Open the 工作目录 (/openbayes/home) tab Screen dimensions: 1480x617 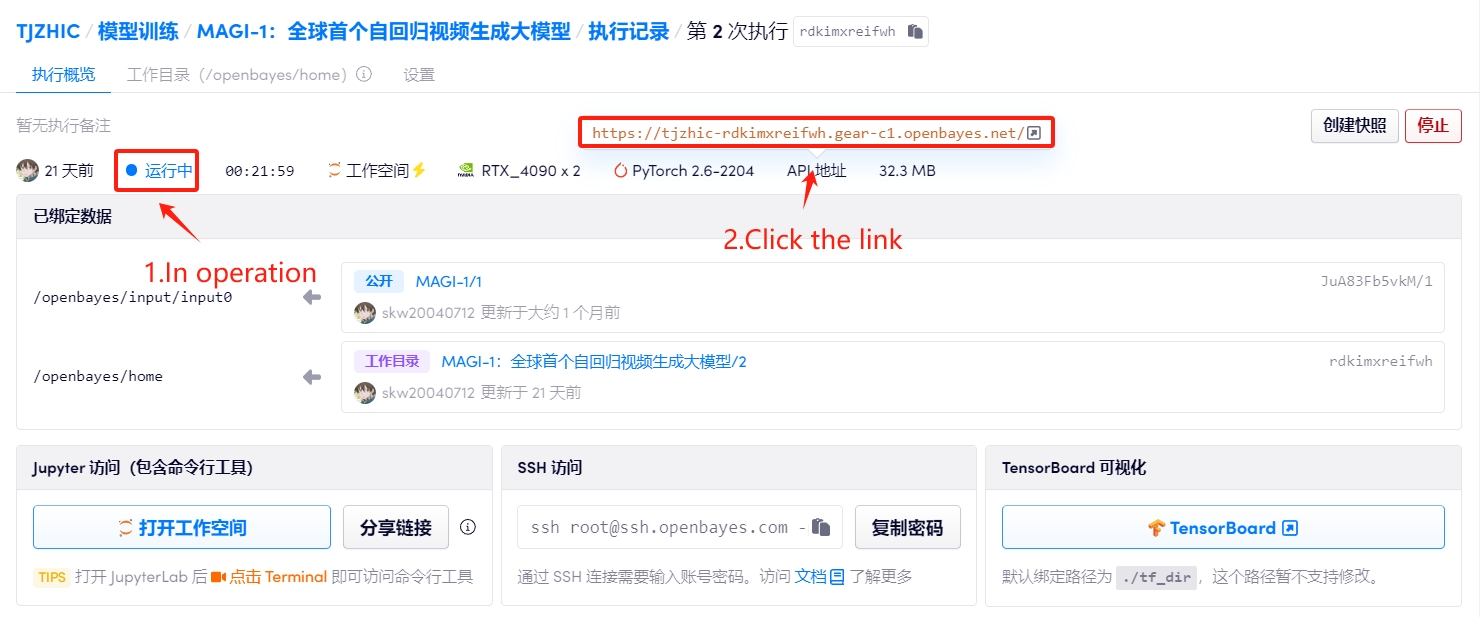[239, 75]
